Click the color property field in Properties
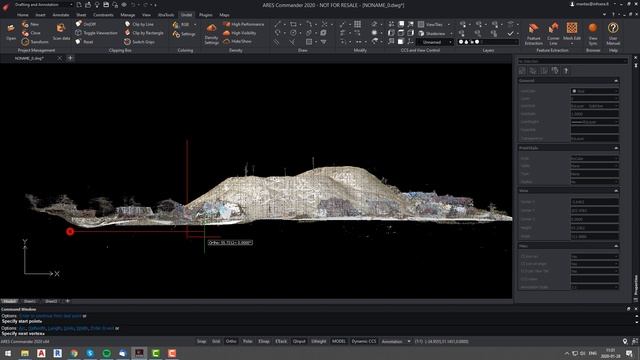This screenshot has height=360, width=640. pyautogui.click(x=594, y=91)
